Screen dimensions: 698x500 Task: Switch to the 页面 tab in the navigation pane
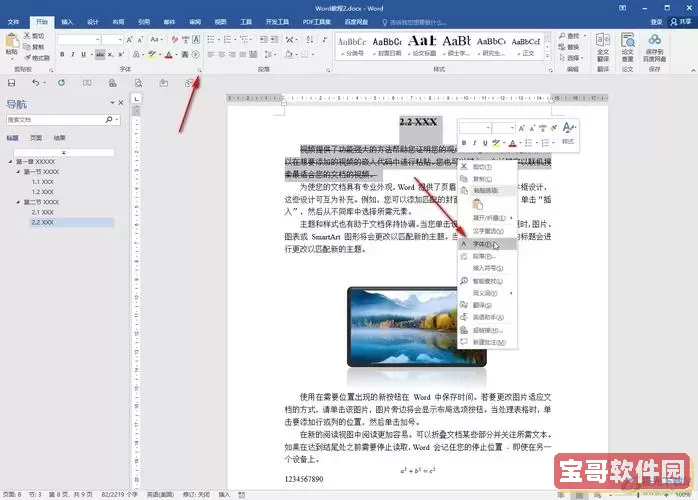click(36, 138)
